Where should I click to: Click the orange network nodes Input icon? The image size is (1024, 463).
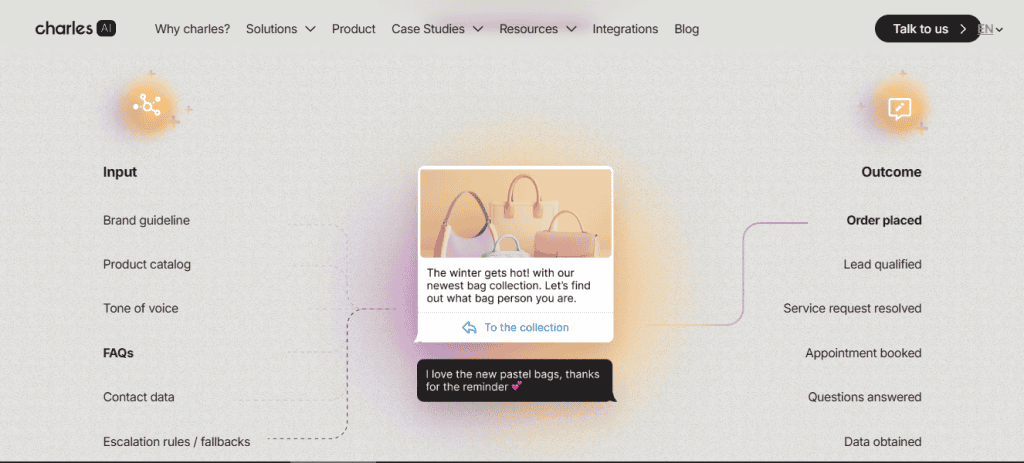tap(148, 105)
